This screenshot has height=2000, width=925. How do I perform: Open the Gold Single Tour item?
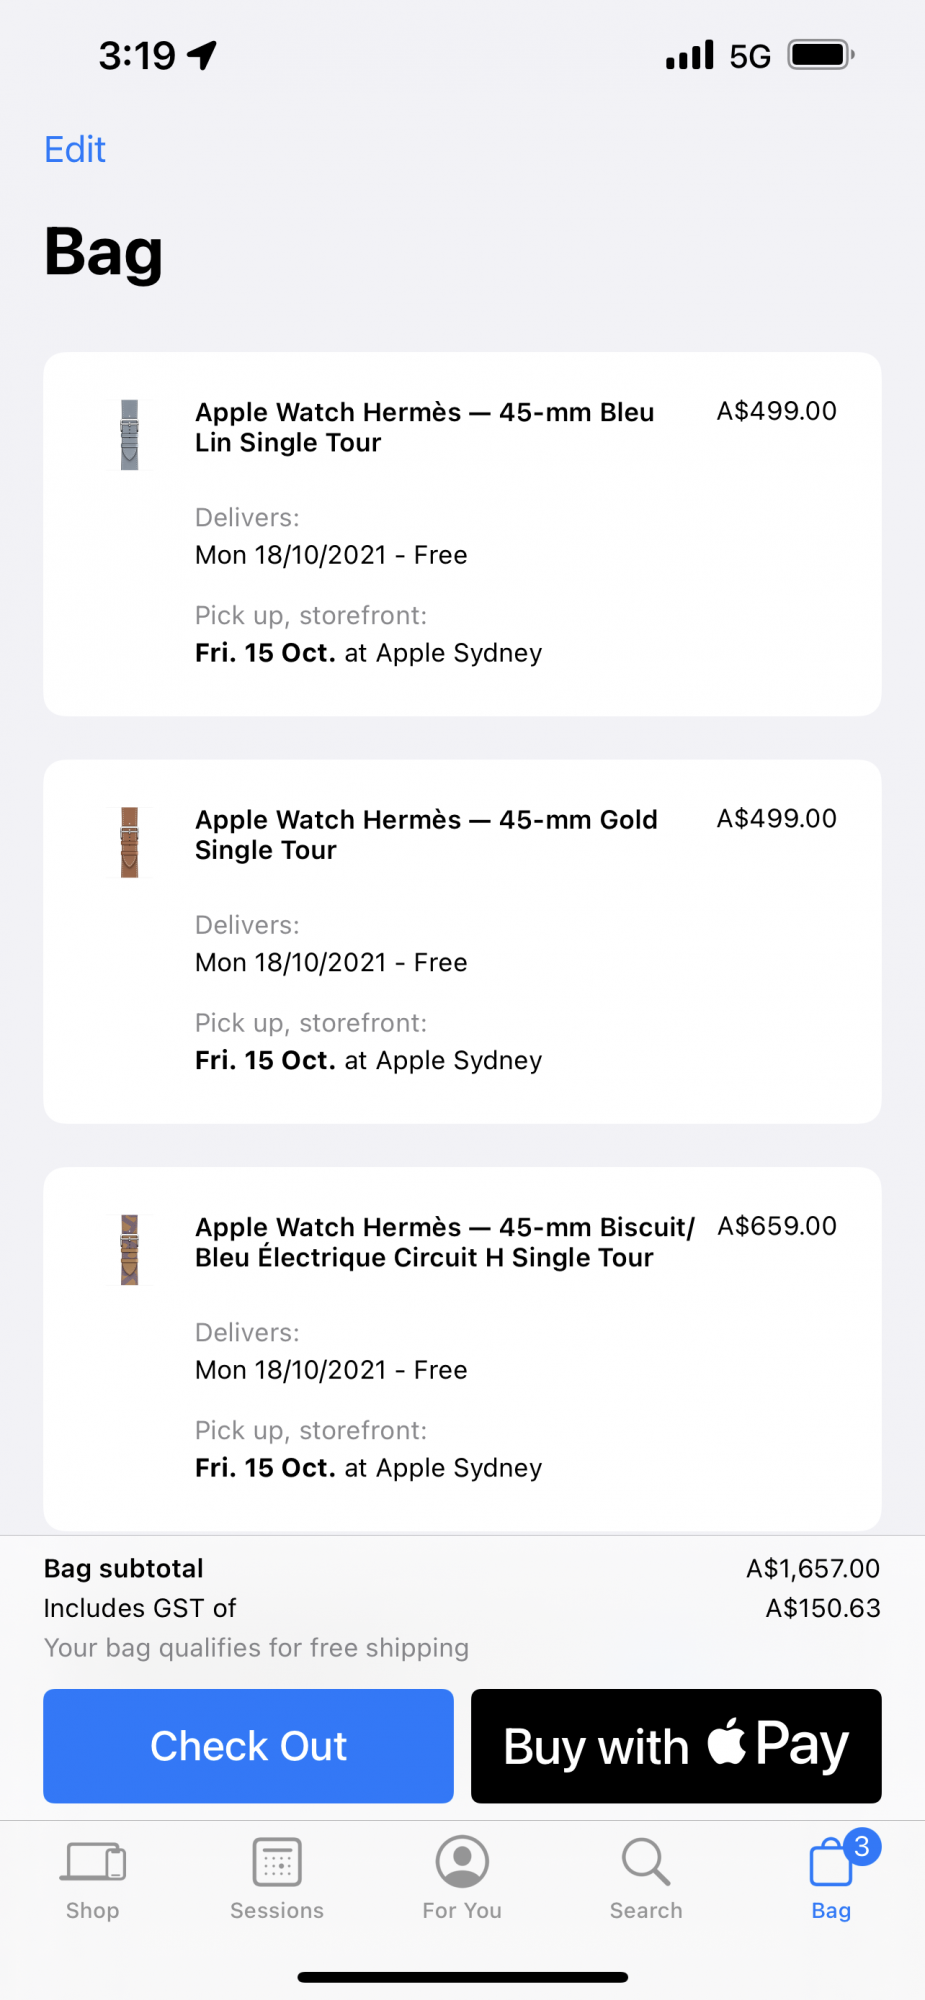(426, 835)
